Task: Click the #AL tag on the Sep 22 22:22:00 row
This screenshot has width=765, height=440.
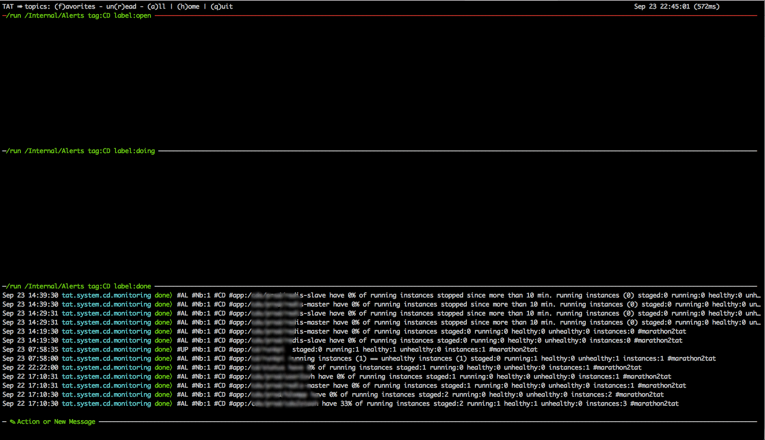Action: (182, 368)
